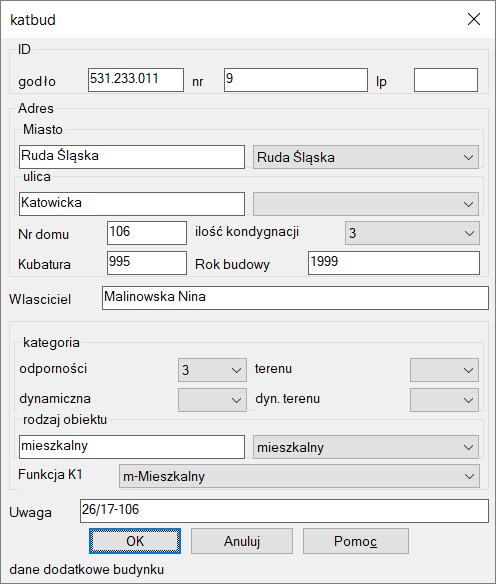Confirm with the OK button
Viewport: 496px width, 584px height.
click(135, 541)
